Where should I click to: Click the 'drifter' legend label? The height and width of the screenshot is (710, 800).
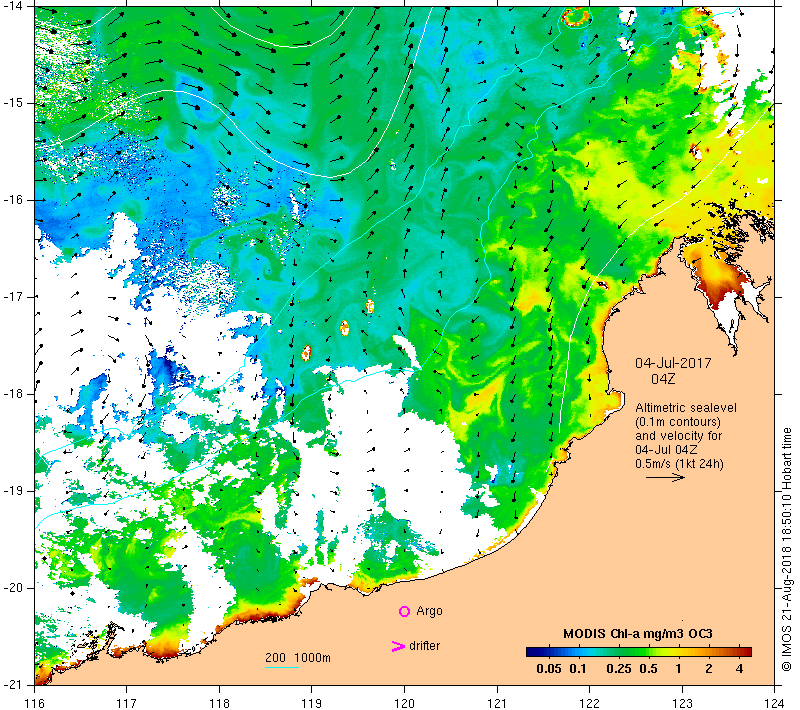coord(424,646)
